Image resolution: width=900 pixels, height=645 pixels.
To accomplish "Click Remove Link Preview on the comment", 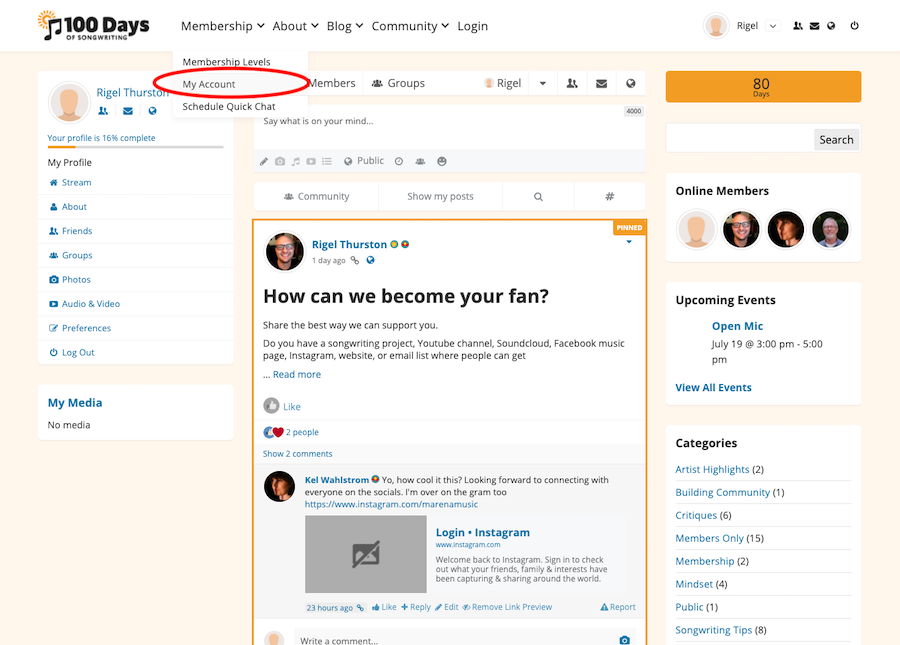I will tap(507, 607).
